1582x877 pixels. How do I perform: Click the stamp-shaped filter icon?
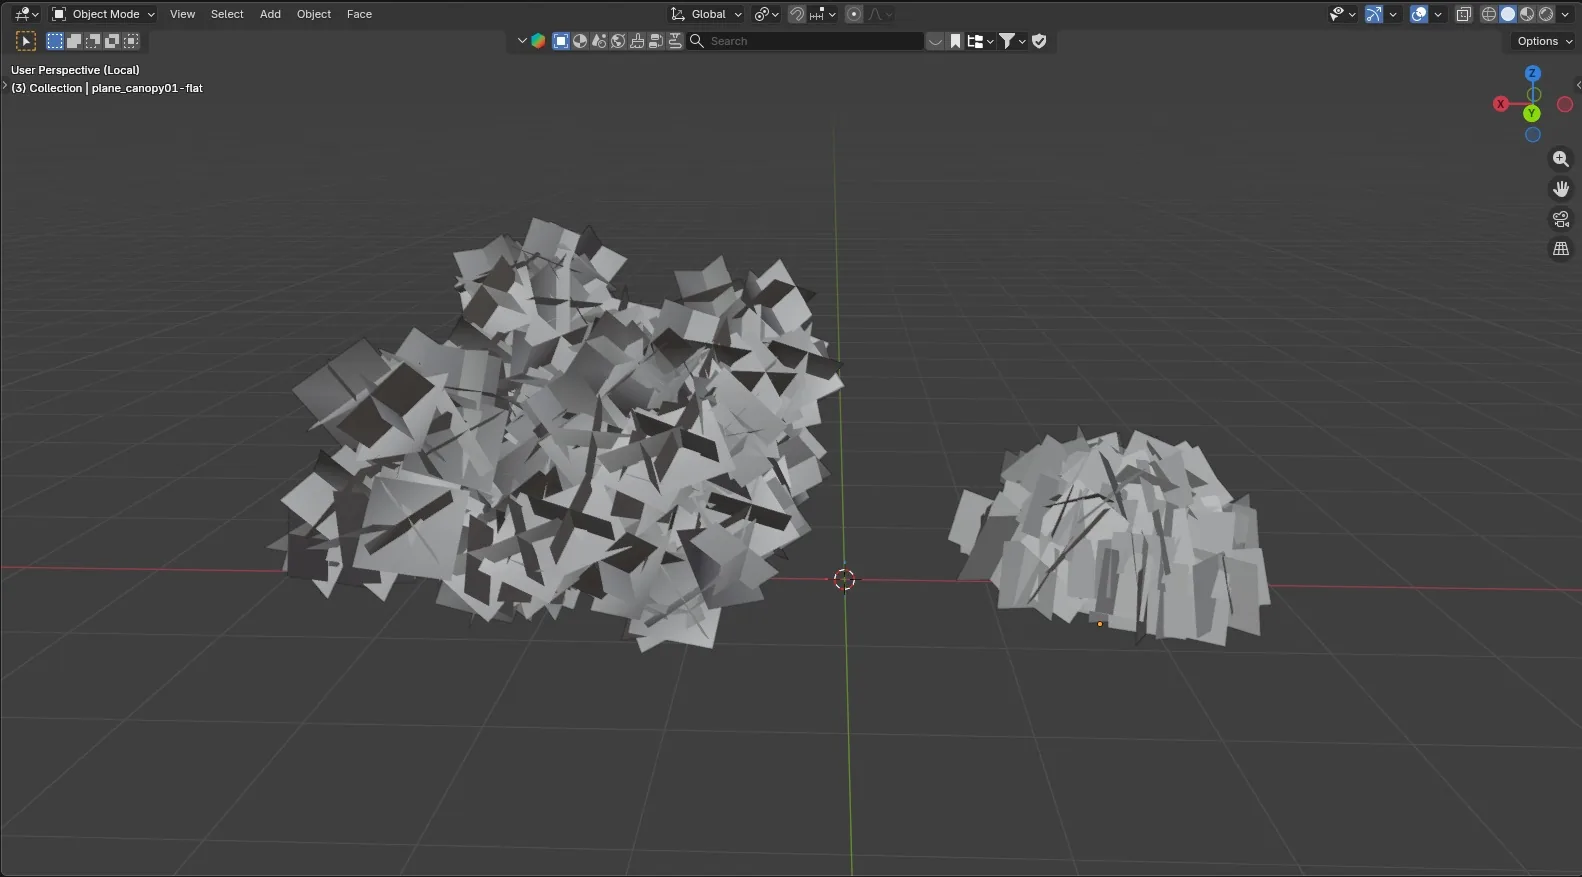pos(675,41)
